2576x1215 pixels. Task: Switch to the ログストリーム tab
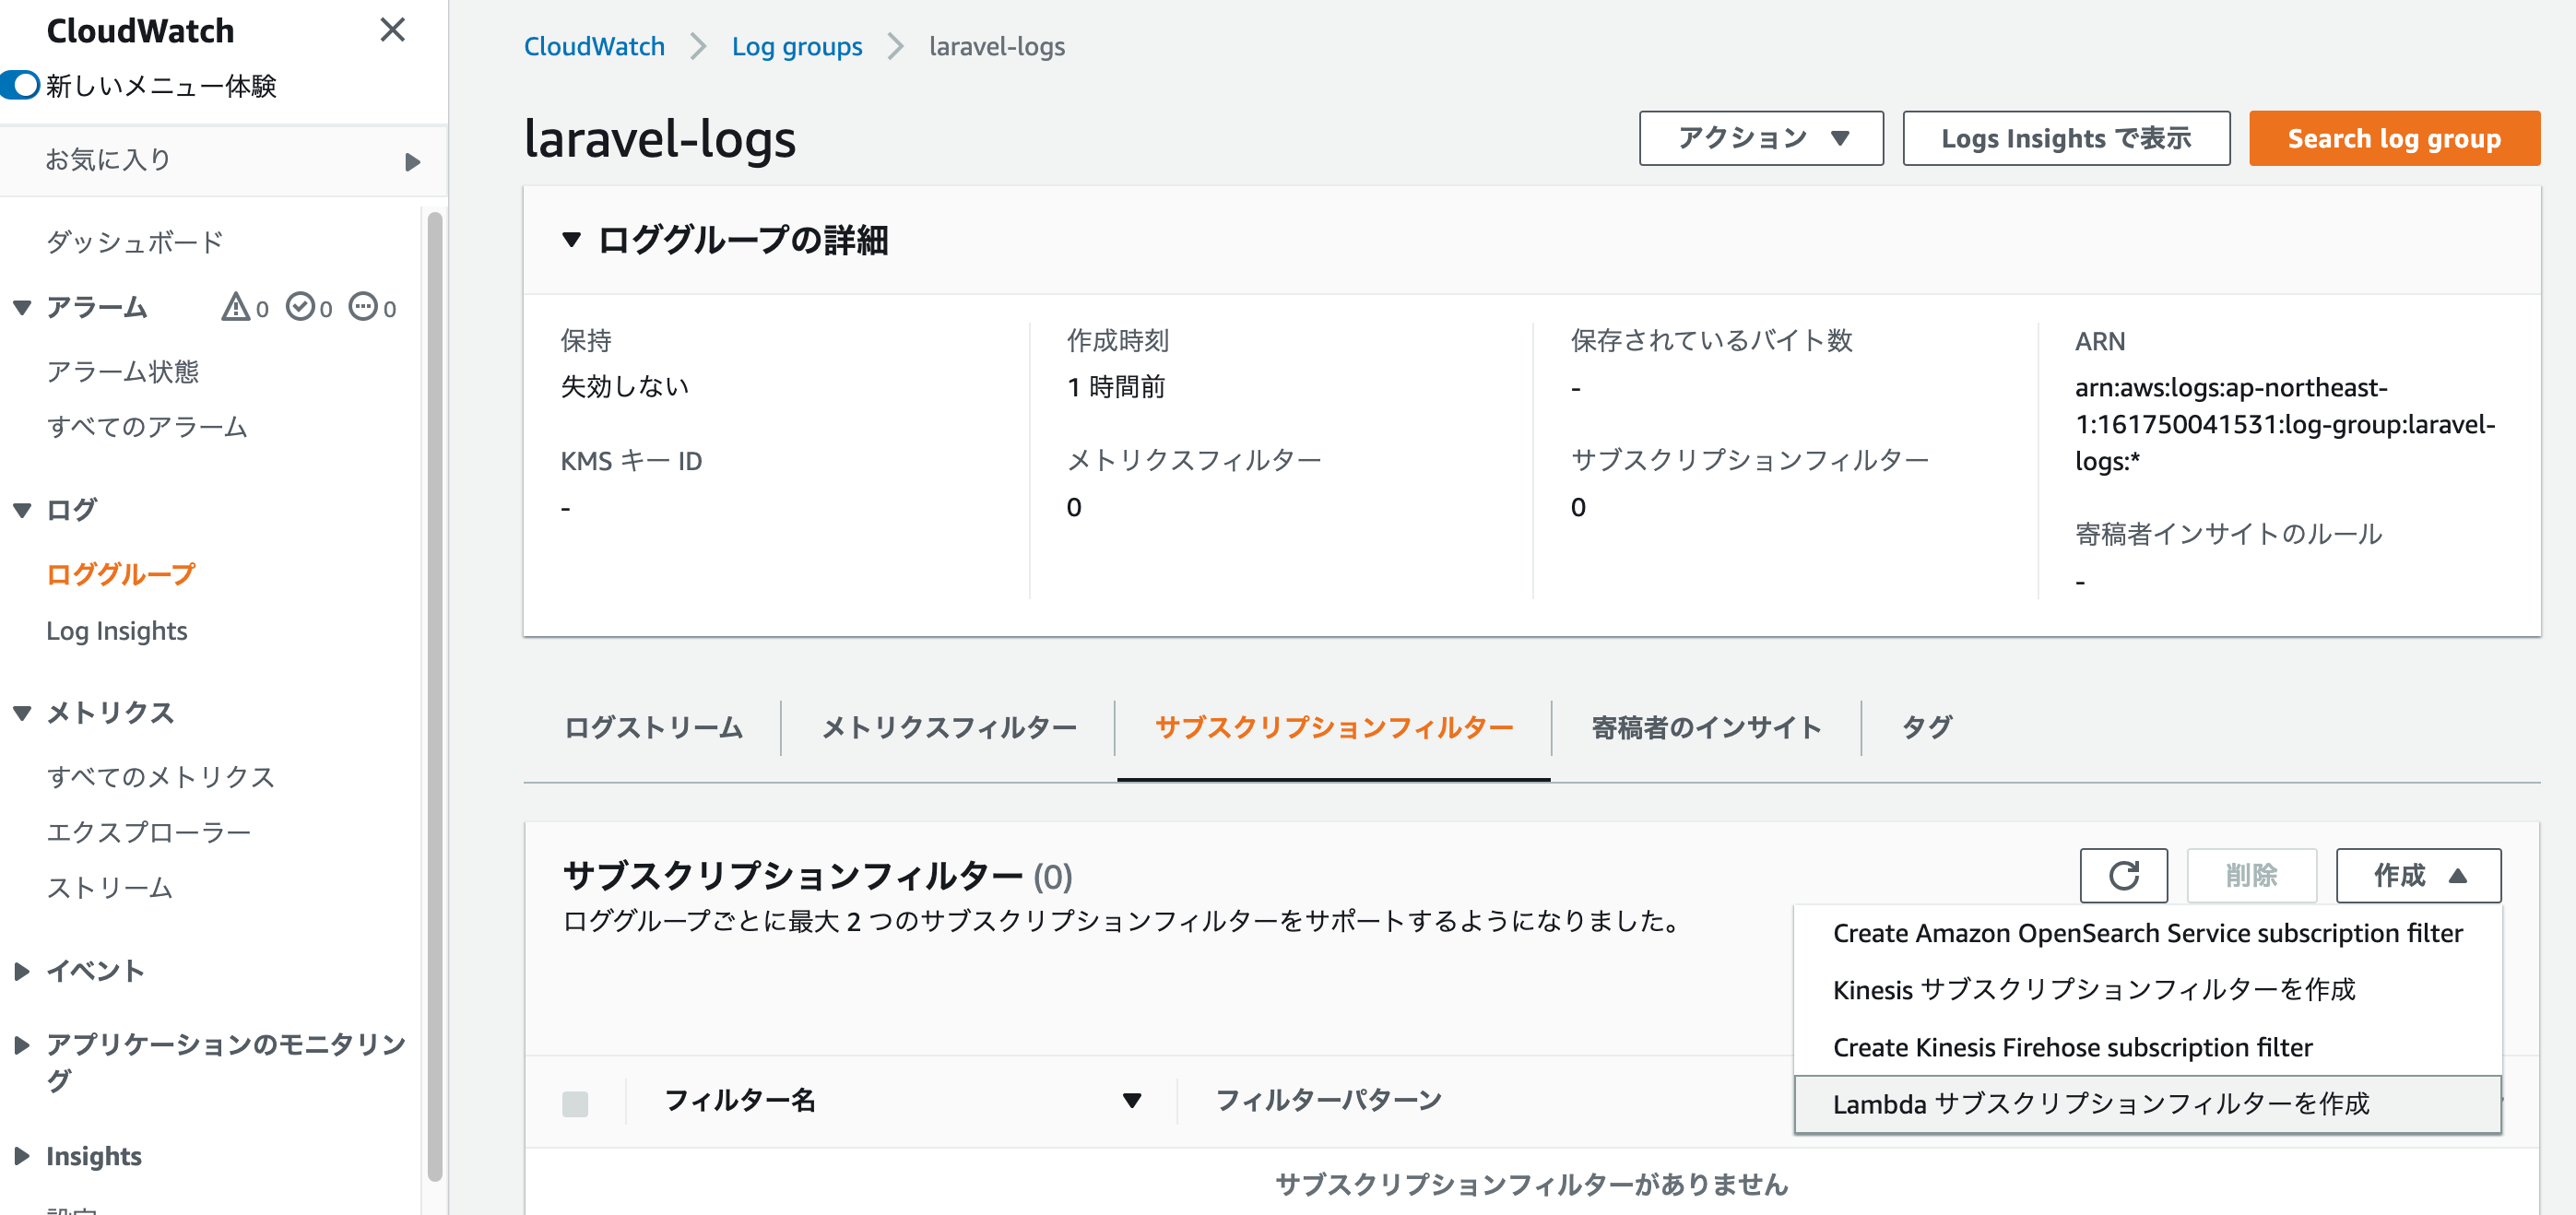pyautogui.click(x=653, y=727)
